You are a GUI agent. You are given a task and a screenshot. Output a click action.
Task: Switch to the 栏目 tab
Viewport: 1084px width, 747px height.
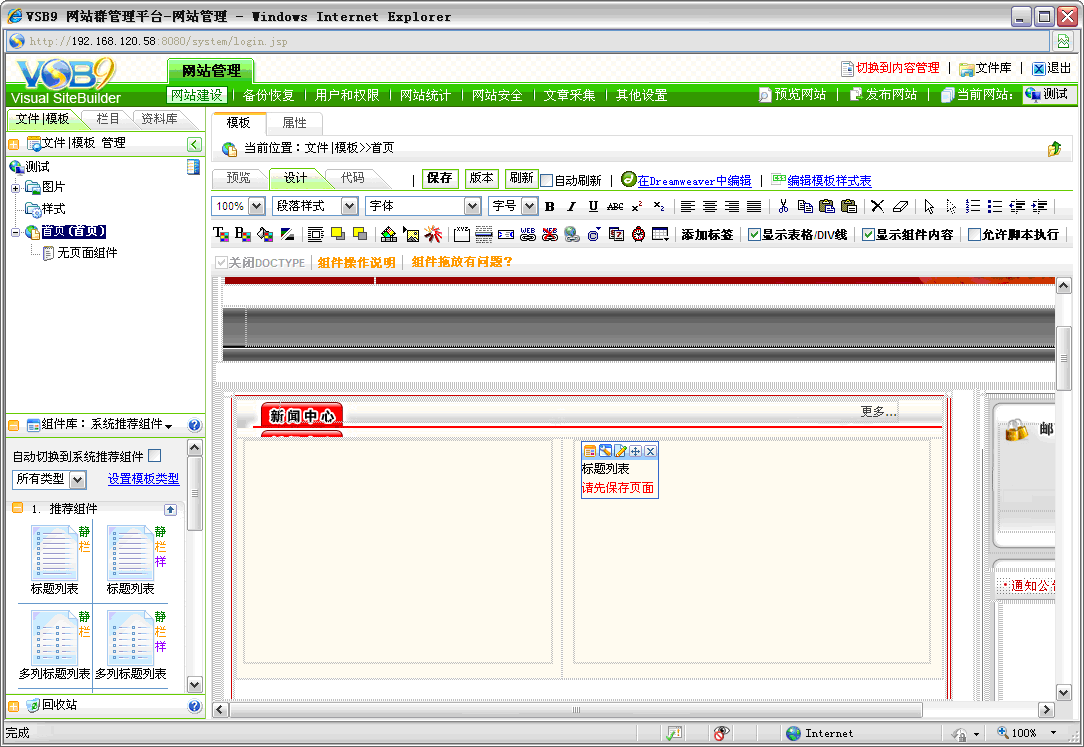pyautogui.click(x=107, y=119)
